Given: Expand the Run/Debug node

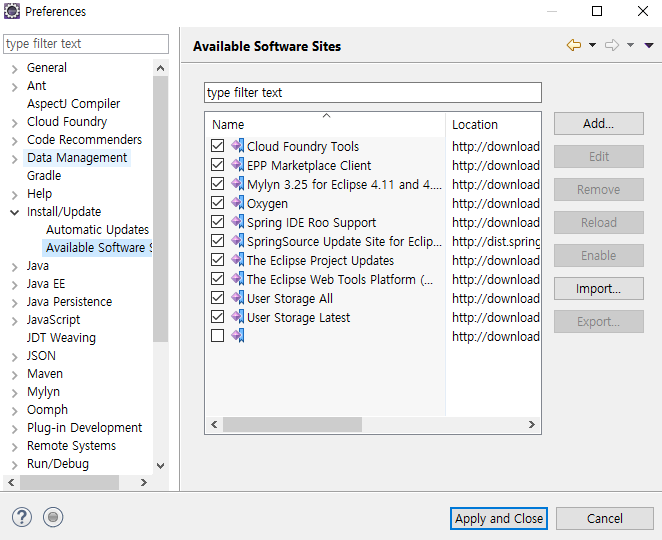Looking at the screenshot, I should pos(14,464).
